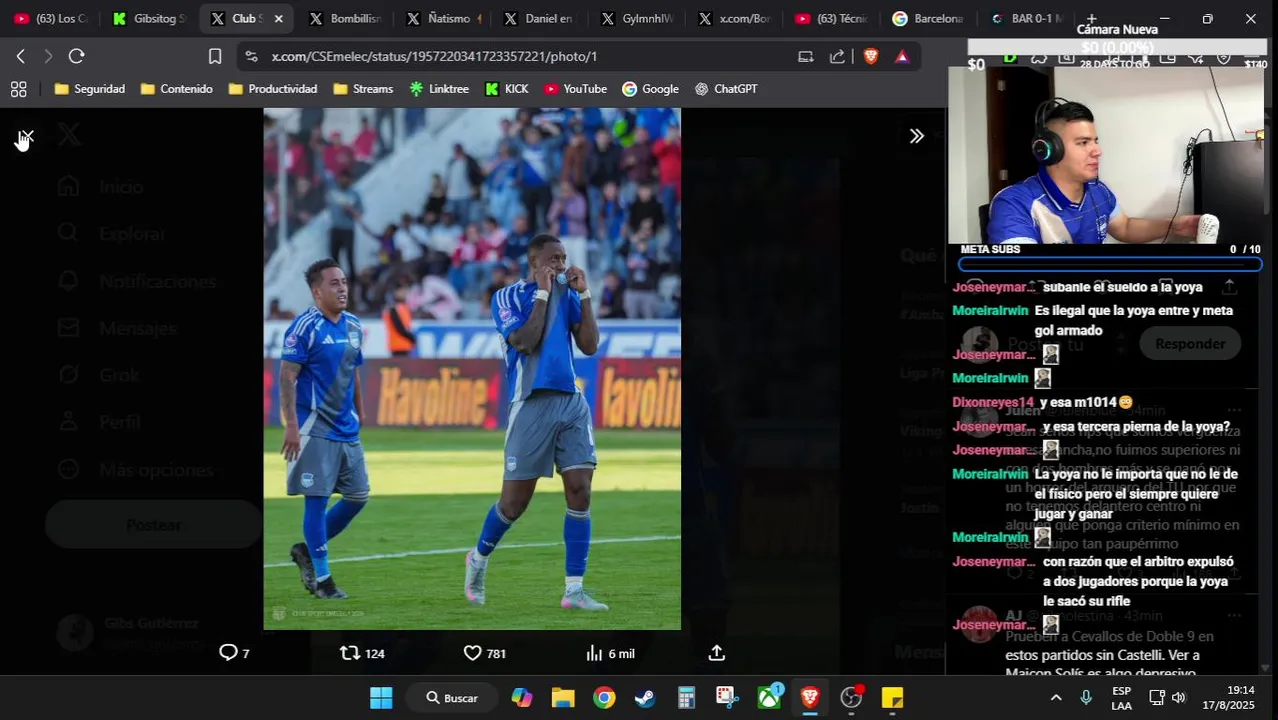Switch to the '(63) Técnic' YouTube tab
1278x720 pixels.
click(833, 18)
